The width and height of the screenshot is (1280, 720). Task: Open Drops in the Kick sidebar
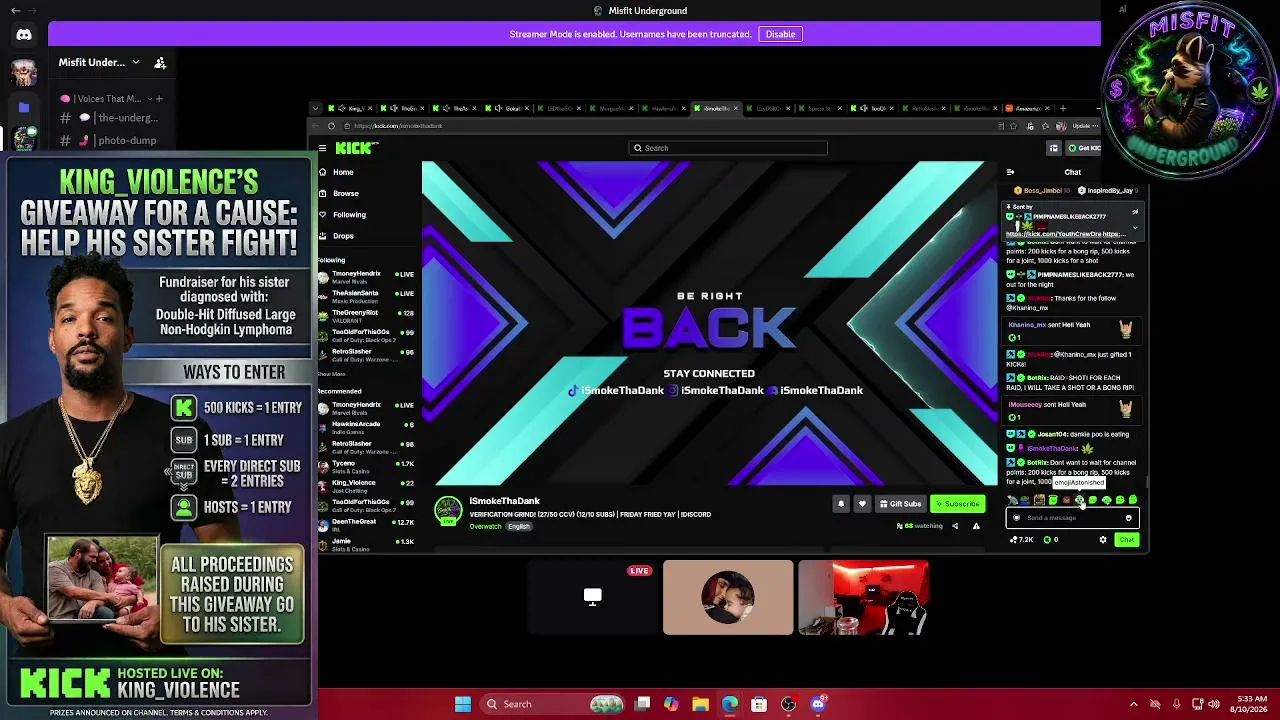pos(343,236)
